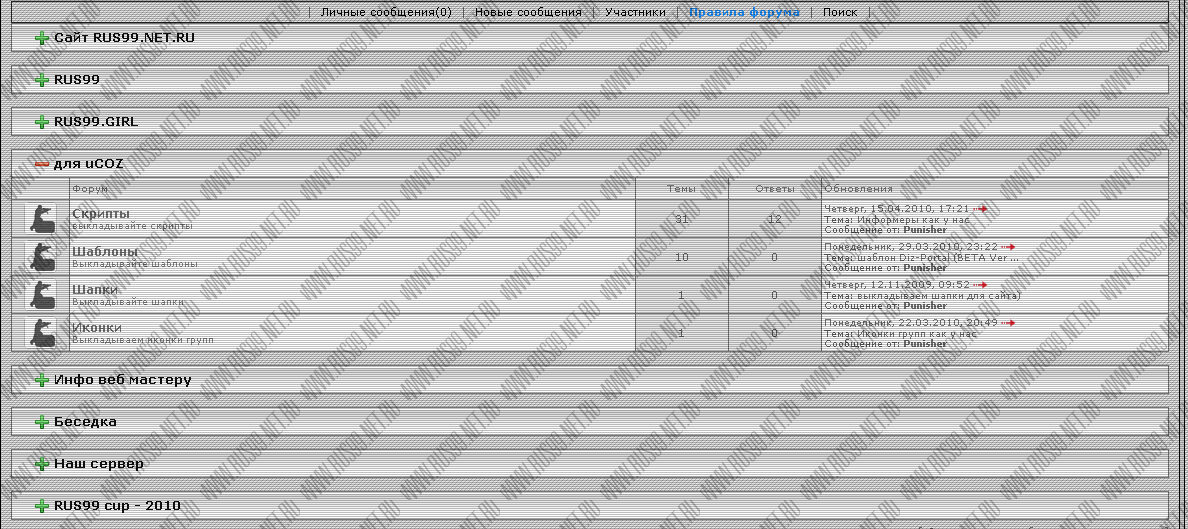Image resolution: width=1188 pixels, height=529 pixels.
Task: Open the Шапки forum link
Action: tap(95, 290)
